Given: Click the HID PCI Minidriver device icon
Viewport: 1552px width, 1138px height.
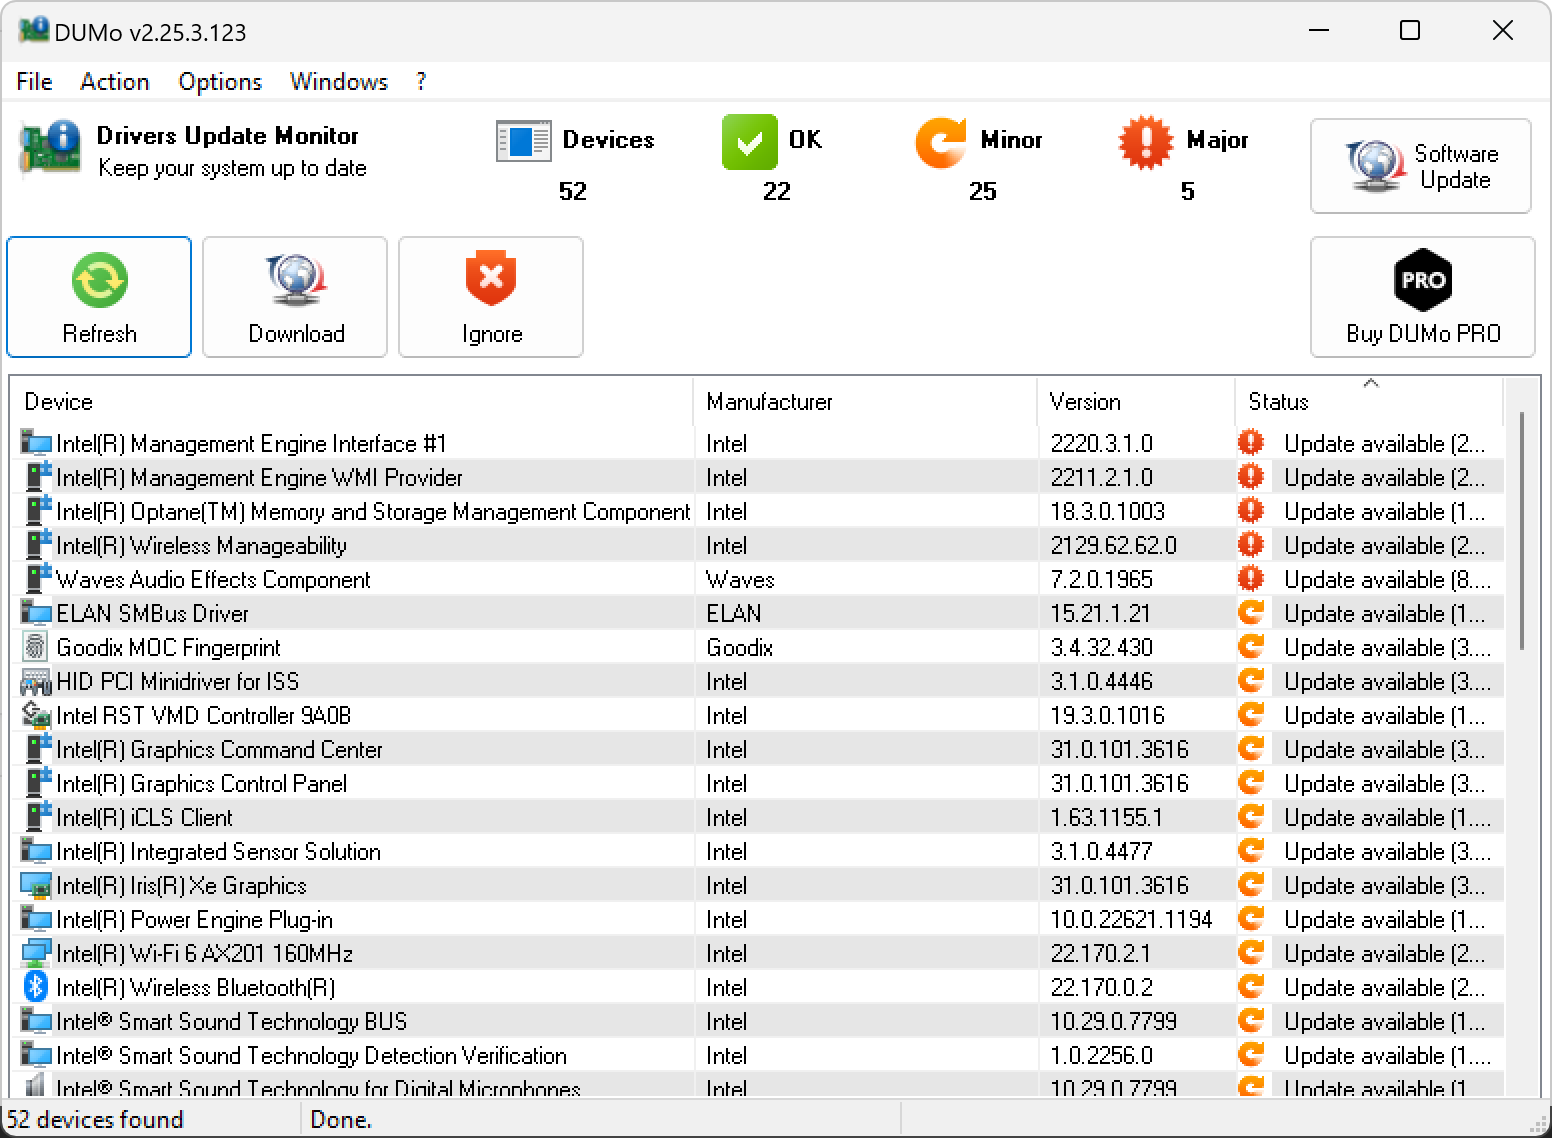Looking at the screenshot, I should point(36,682).
